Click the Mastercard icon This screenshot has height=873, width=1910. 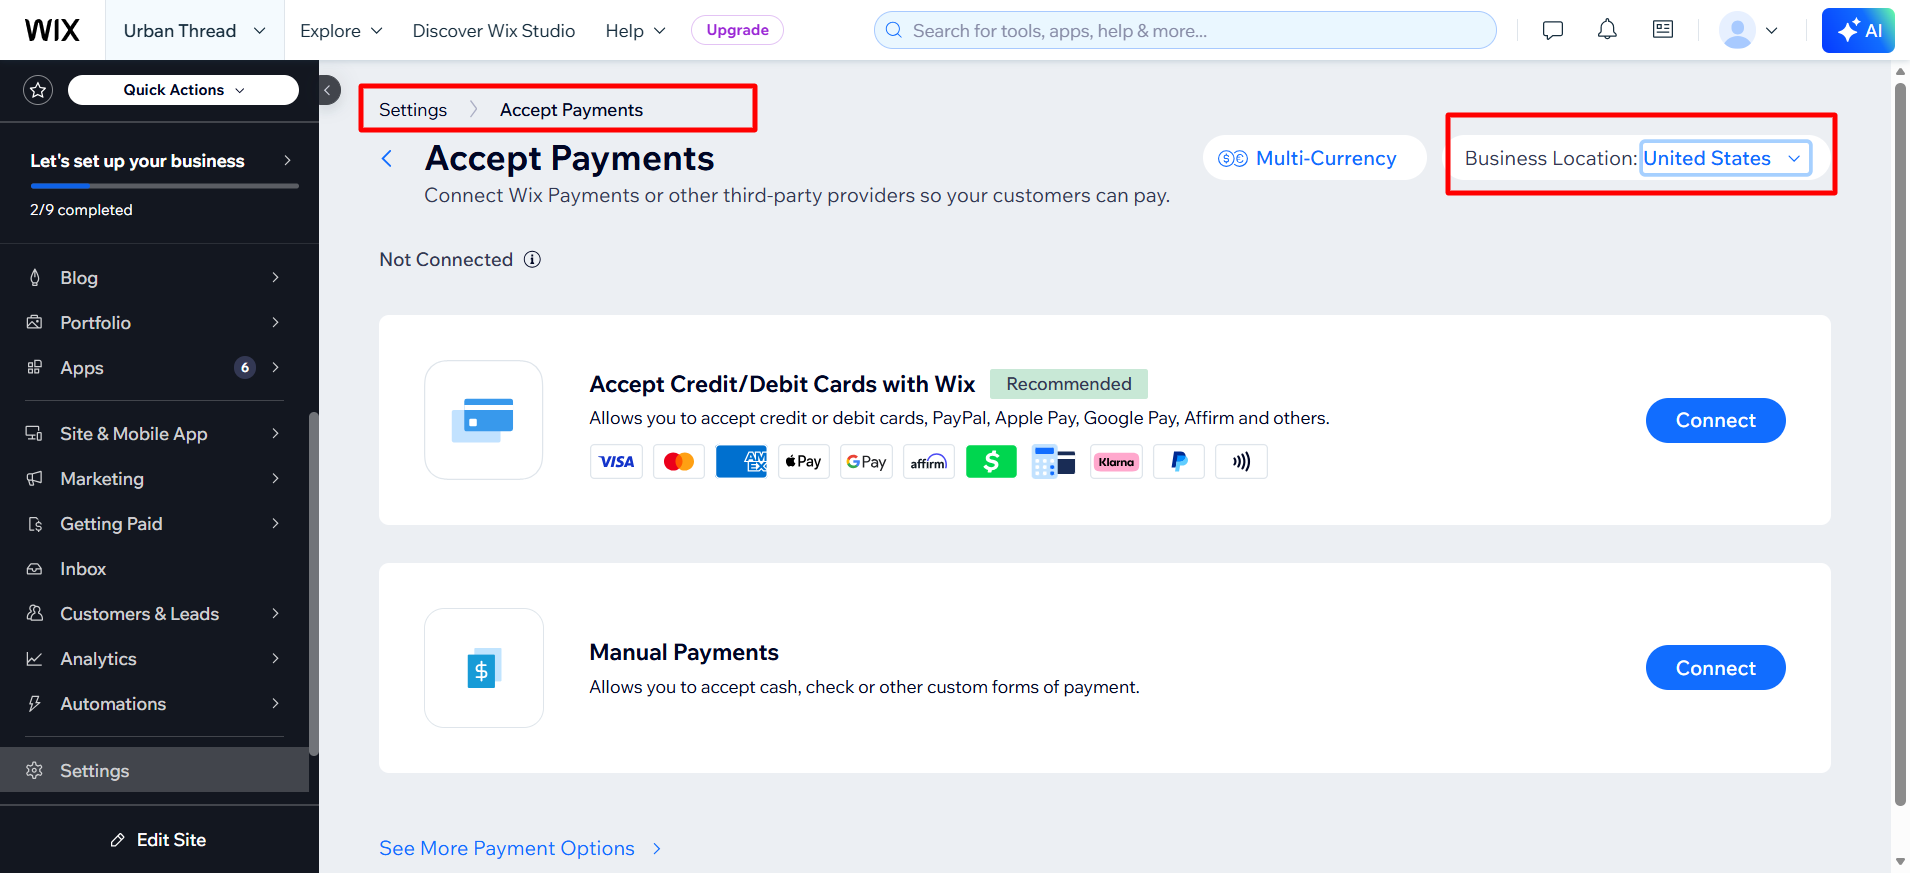679,462
